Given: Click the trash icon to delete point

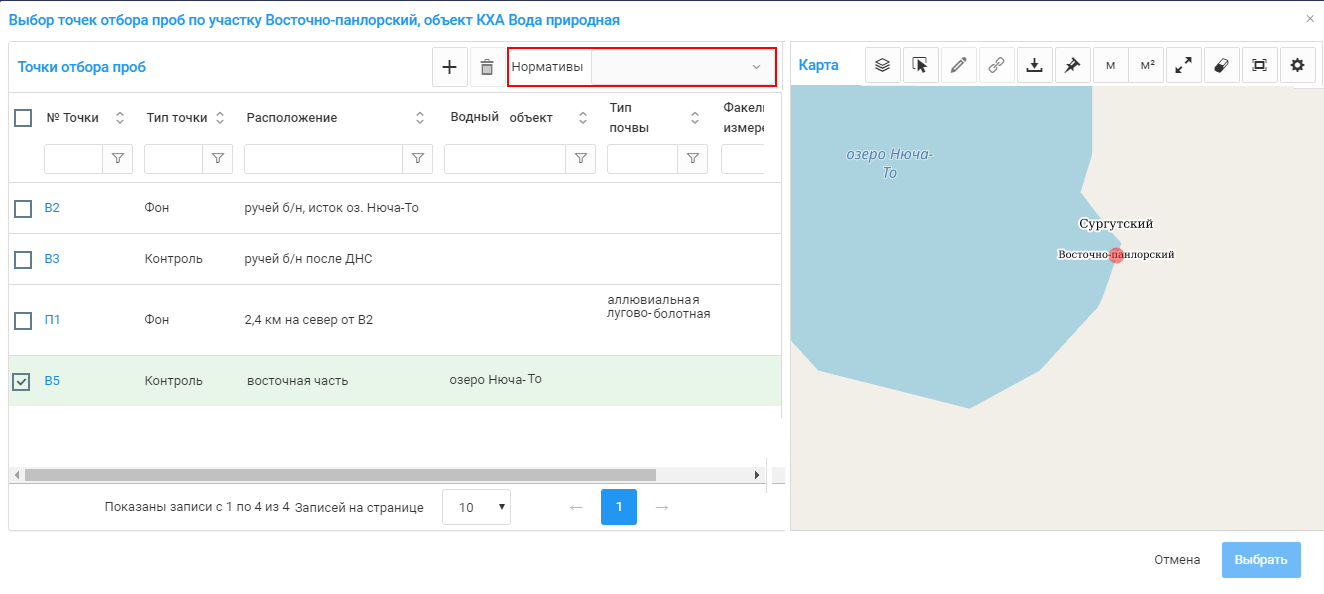Looking at the screenshot, I should point(487,67).
